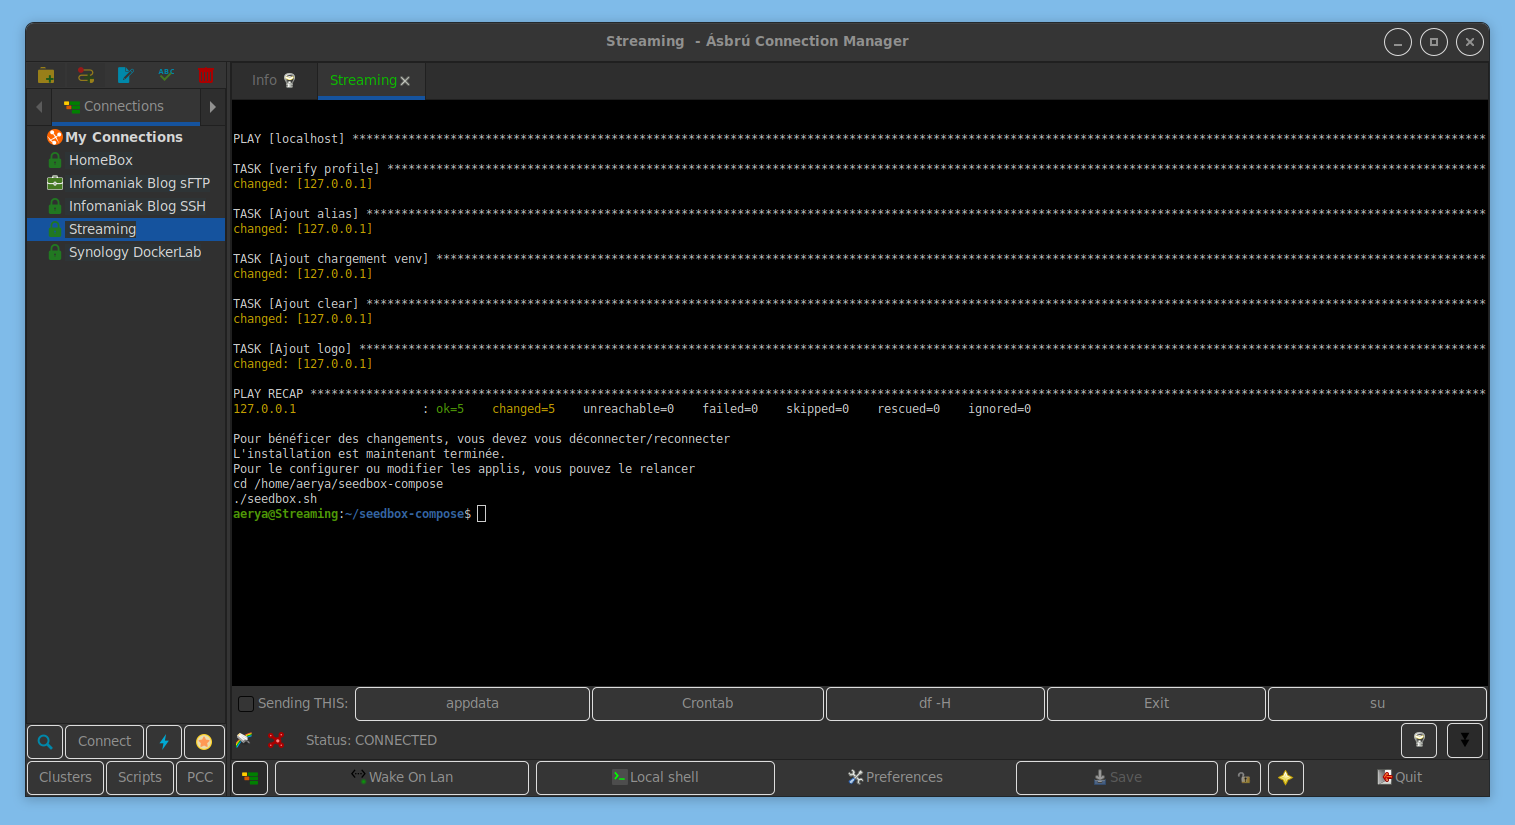Click the My Connections root icon

click(x=55, y=137)
